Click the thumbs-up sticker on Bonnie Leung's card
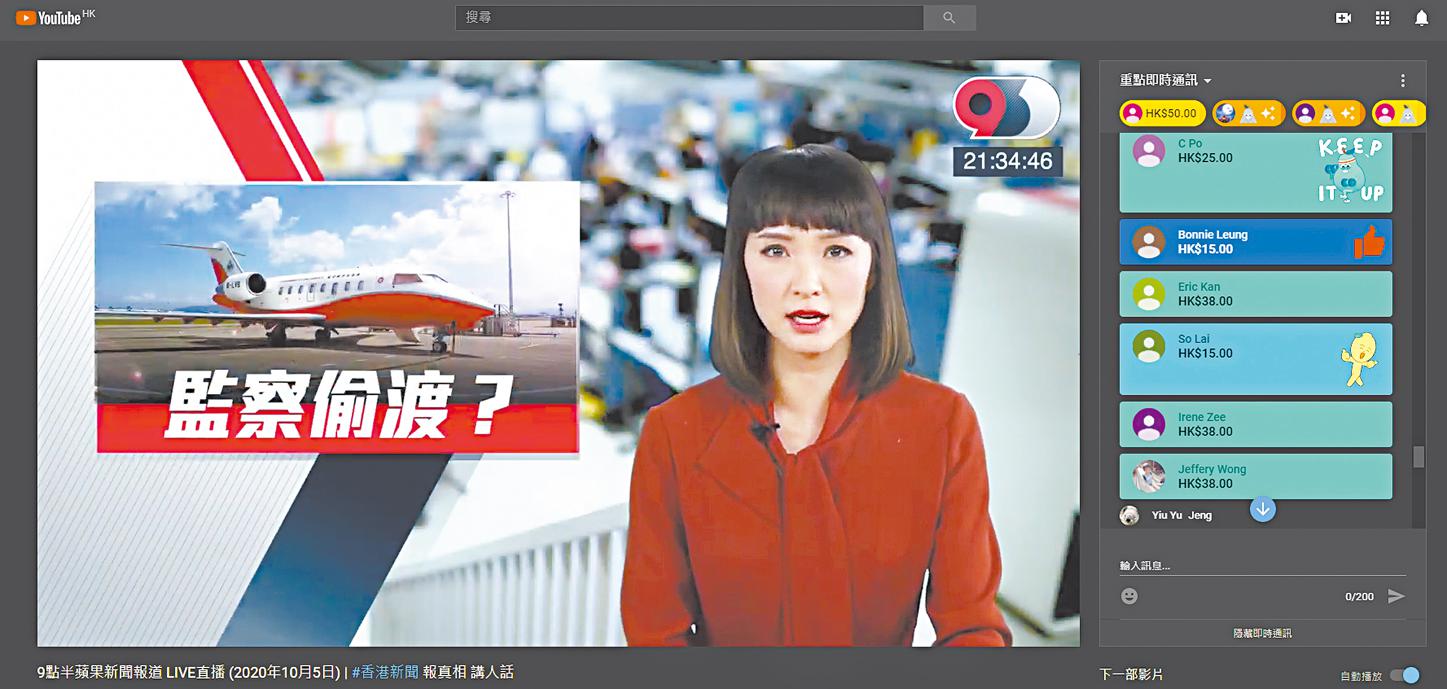This screenshot has height=689, width=1447. pos(1369,241)
